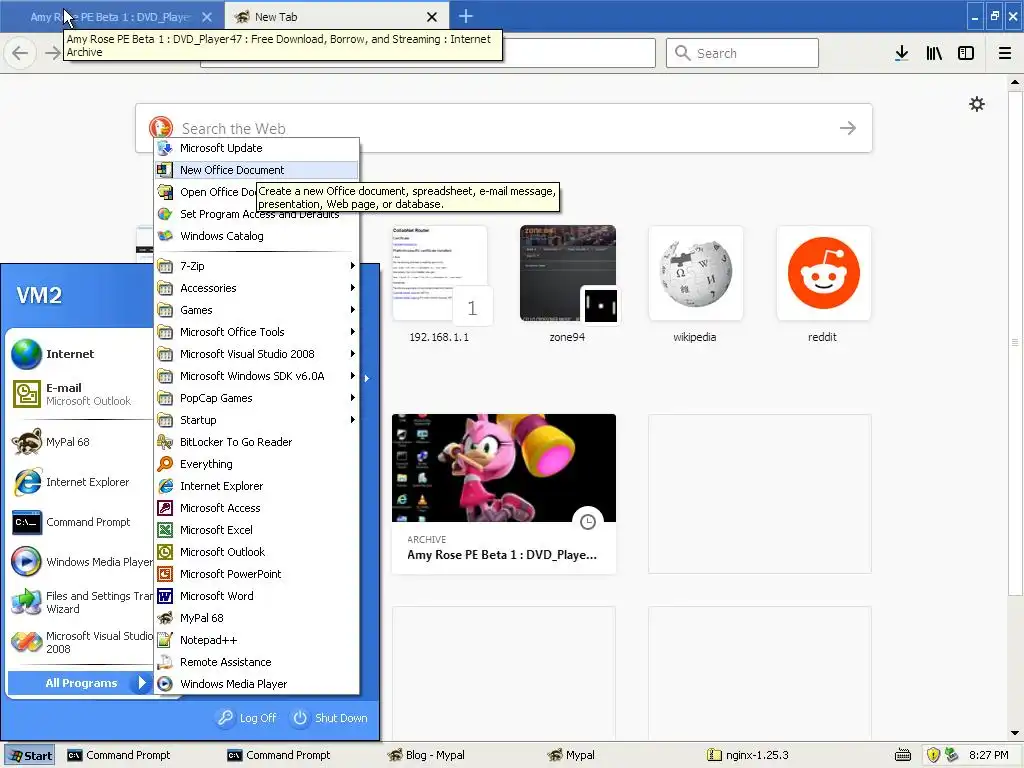This screenshot has height=768, width=1024.
Task: Launch BitLocker To Go Reader
Action: (257, 442)
